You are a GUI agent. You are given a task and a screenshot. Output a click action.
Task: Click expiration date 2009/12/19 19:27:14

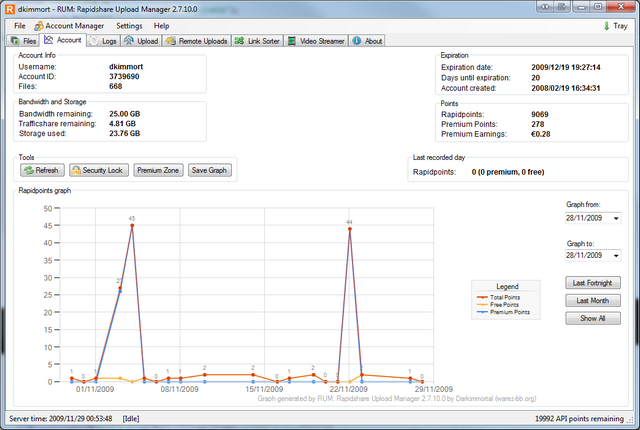[x=566, y=67]
